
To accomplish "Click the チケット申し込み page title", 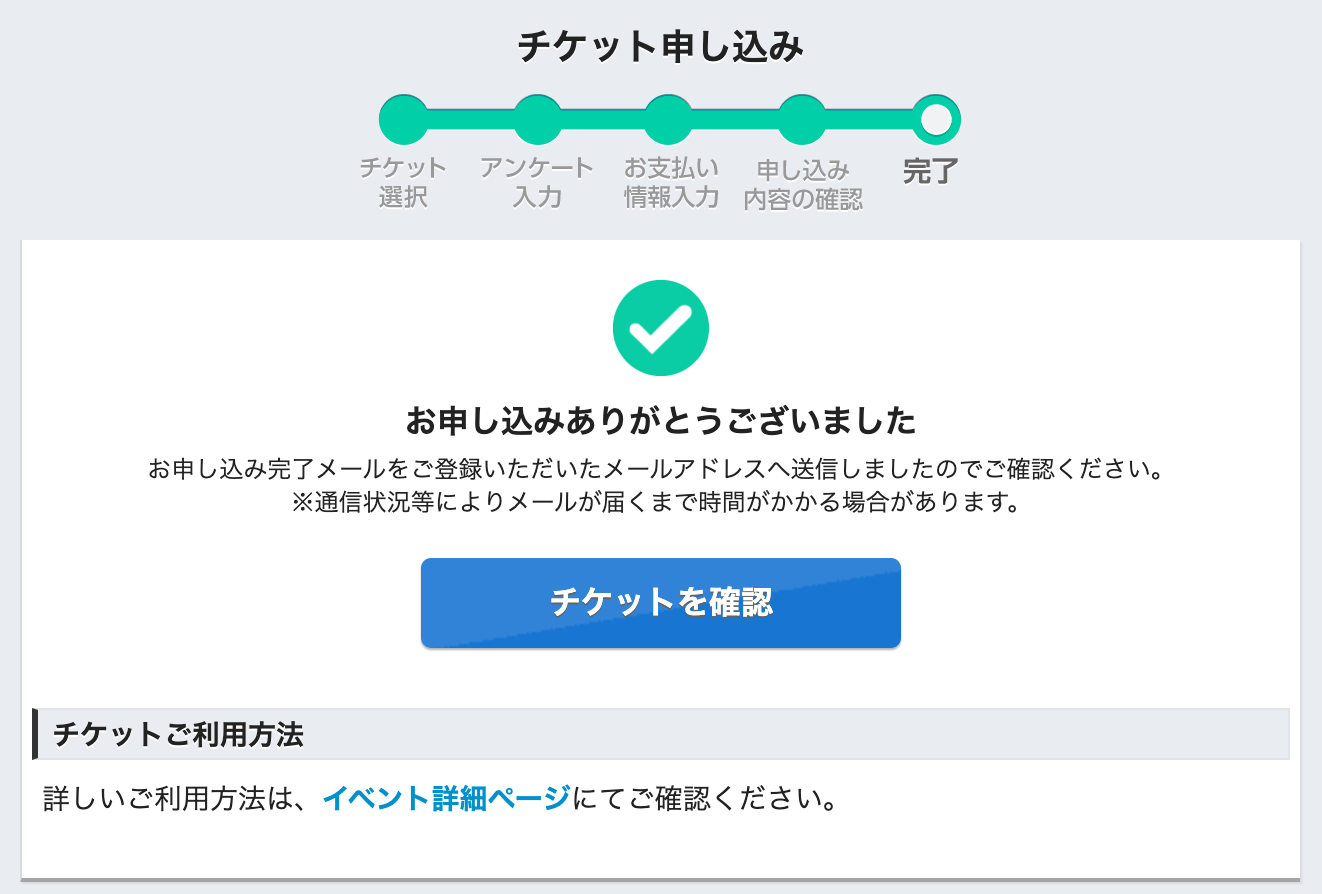I will click(660, 47).
